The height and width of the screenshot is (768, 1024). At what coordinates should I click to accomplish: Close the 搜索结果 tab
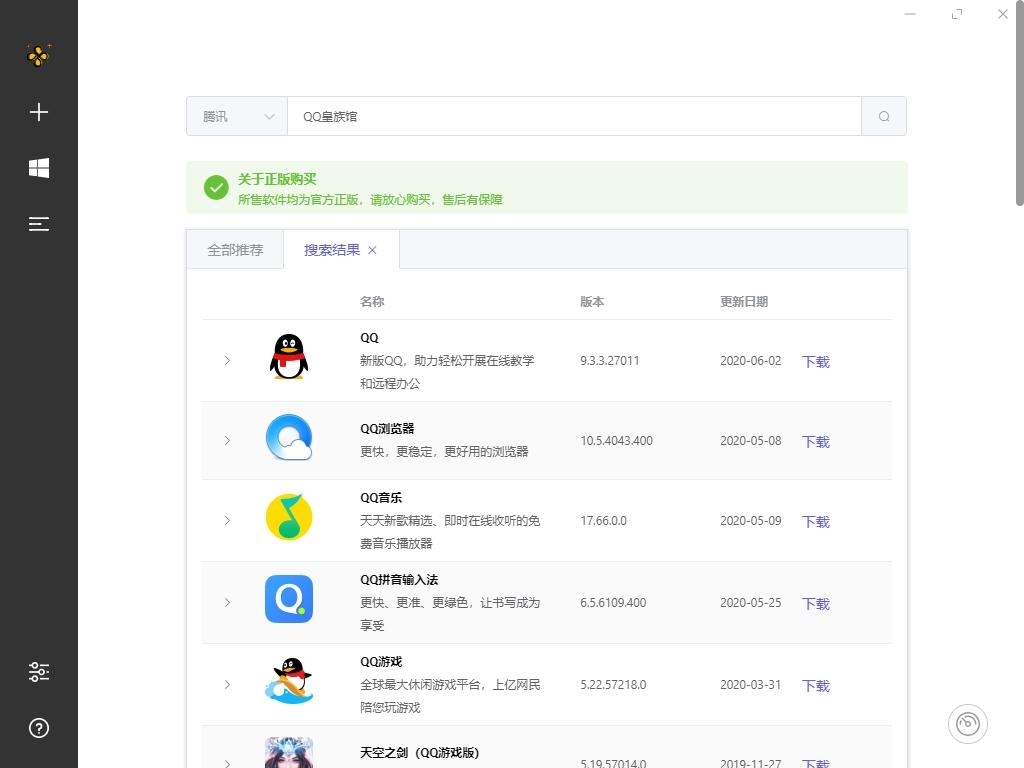pos(373,250)
